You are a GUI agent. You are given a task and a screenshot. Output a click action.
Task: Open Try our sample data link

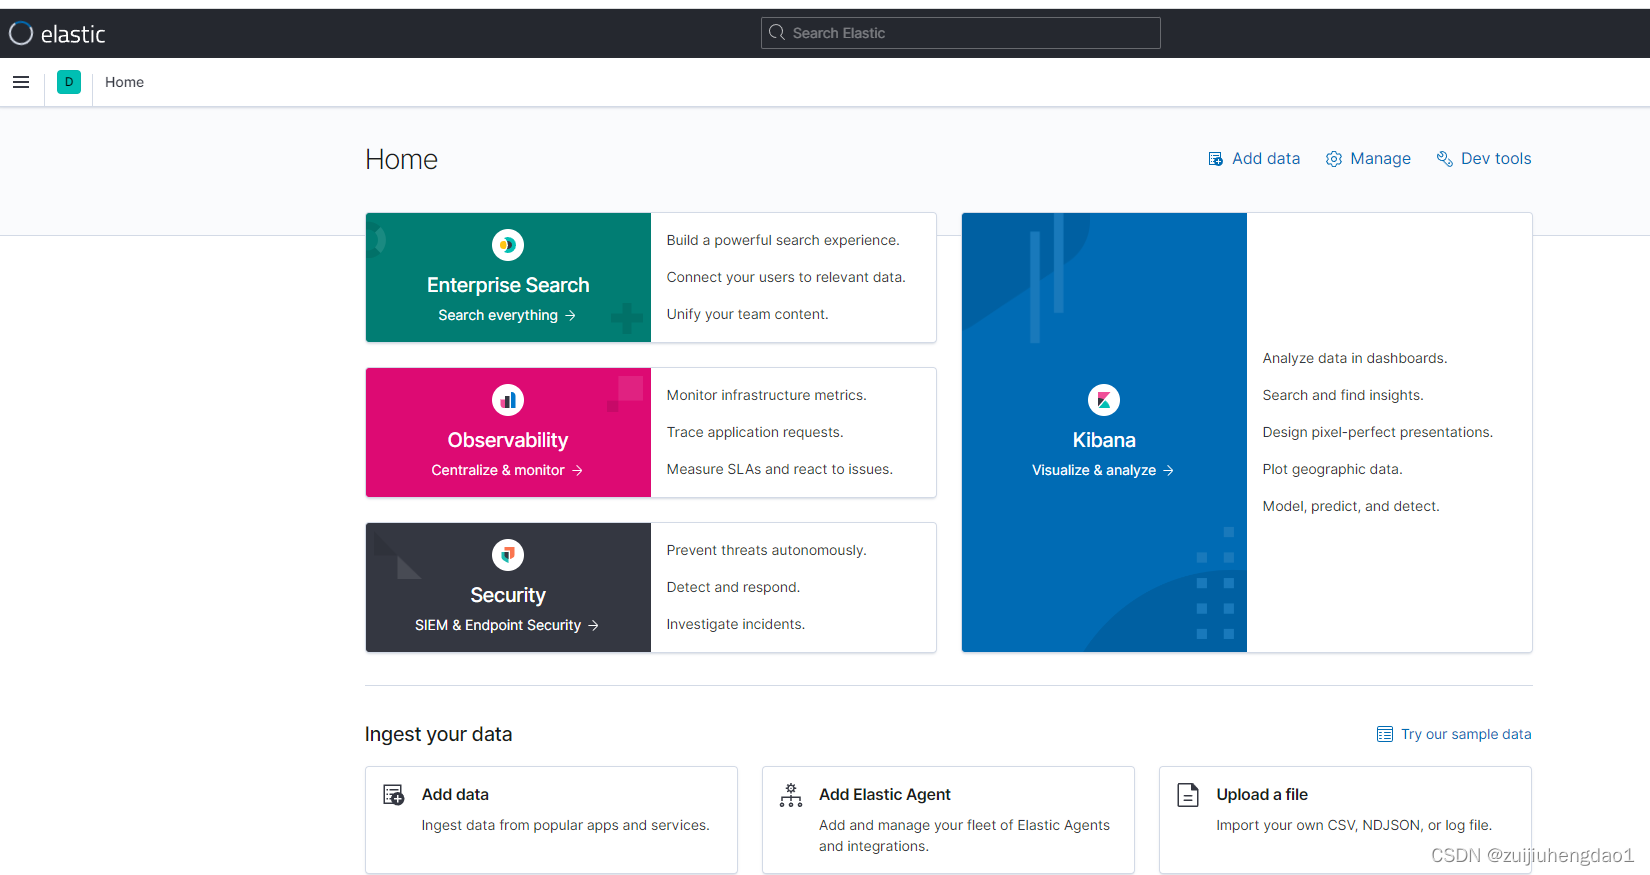coord(1466,734)
